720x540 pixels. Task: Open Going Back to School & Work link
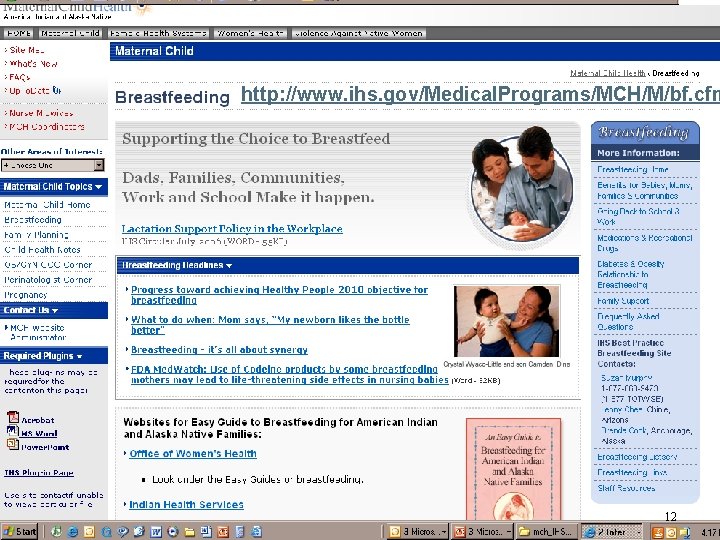638,216
